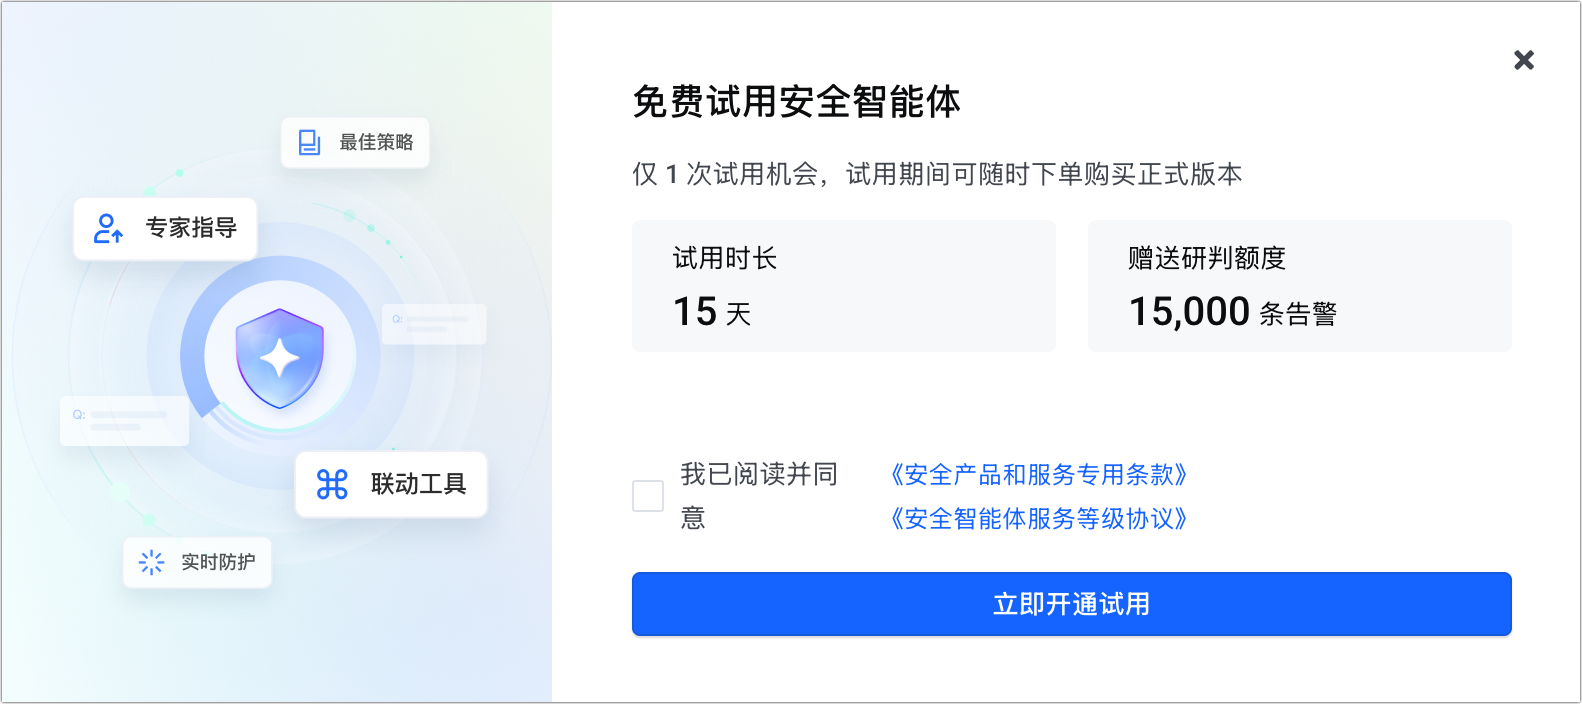Close the free trial dialog
The height and width of the screenshot is (704, 1582).
point(1524,60)
